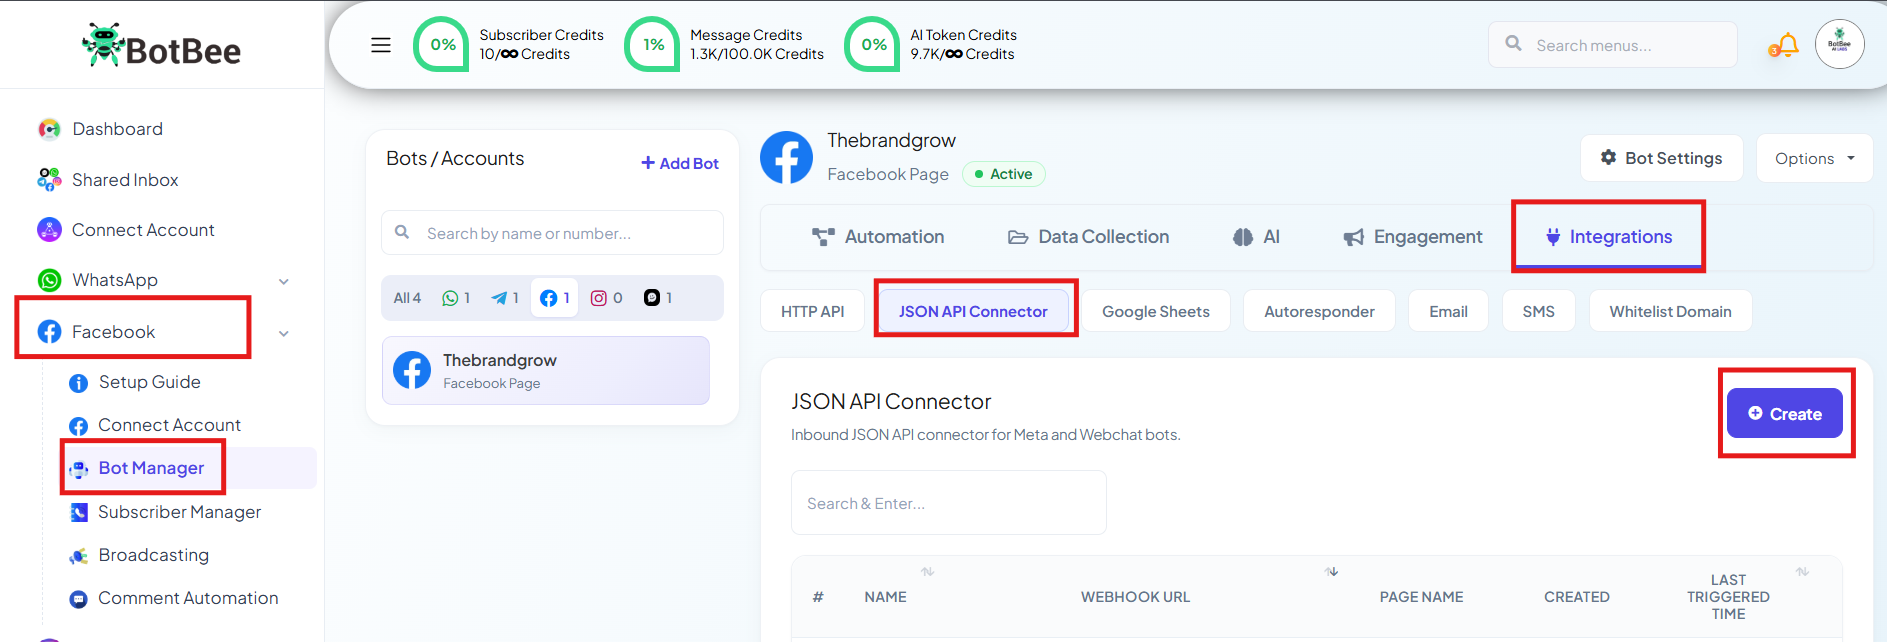
Task: Collapse the Facebook menu chevron
Action: 284,334
